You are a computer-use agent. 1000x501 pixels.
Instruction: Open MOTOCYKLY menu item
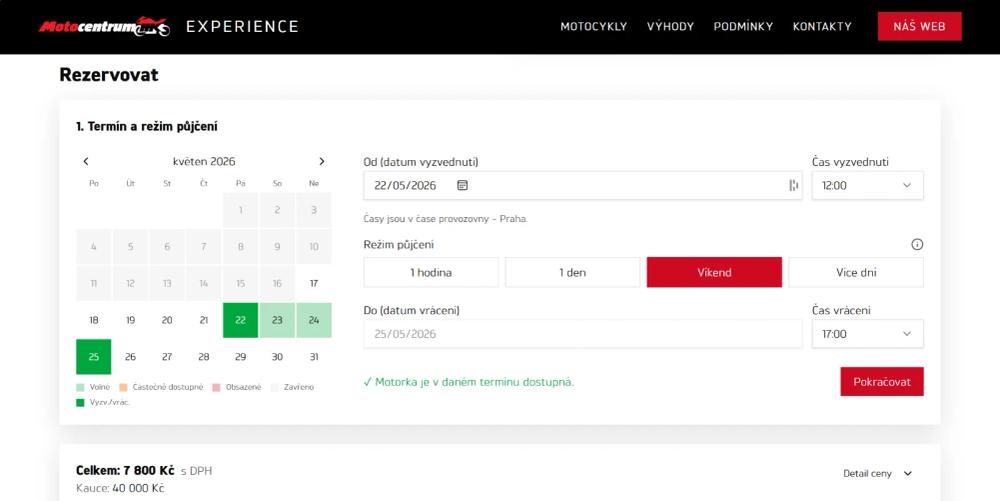(594, 27)
